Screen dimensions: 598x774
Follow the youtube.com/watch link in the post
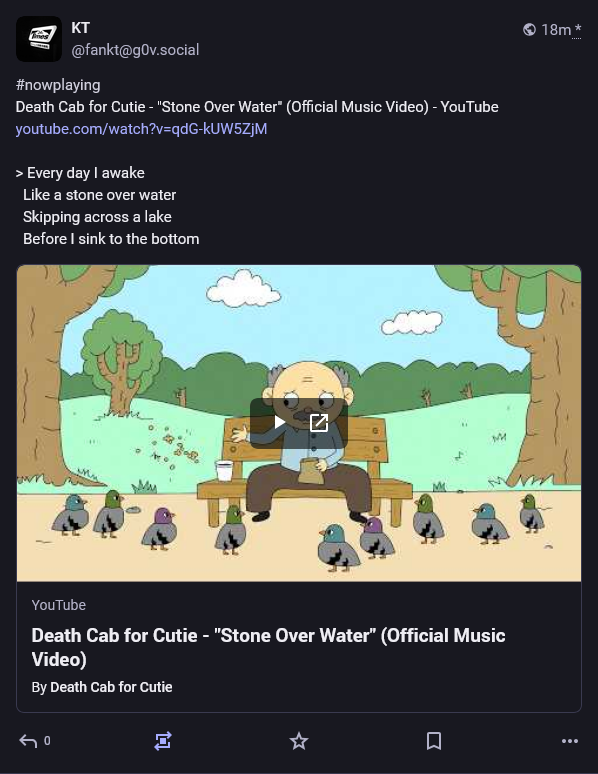(x=141, y=129)
